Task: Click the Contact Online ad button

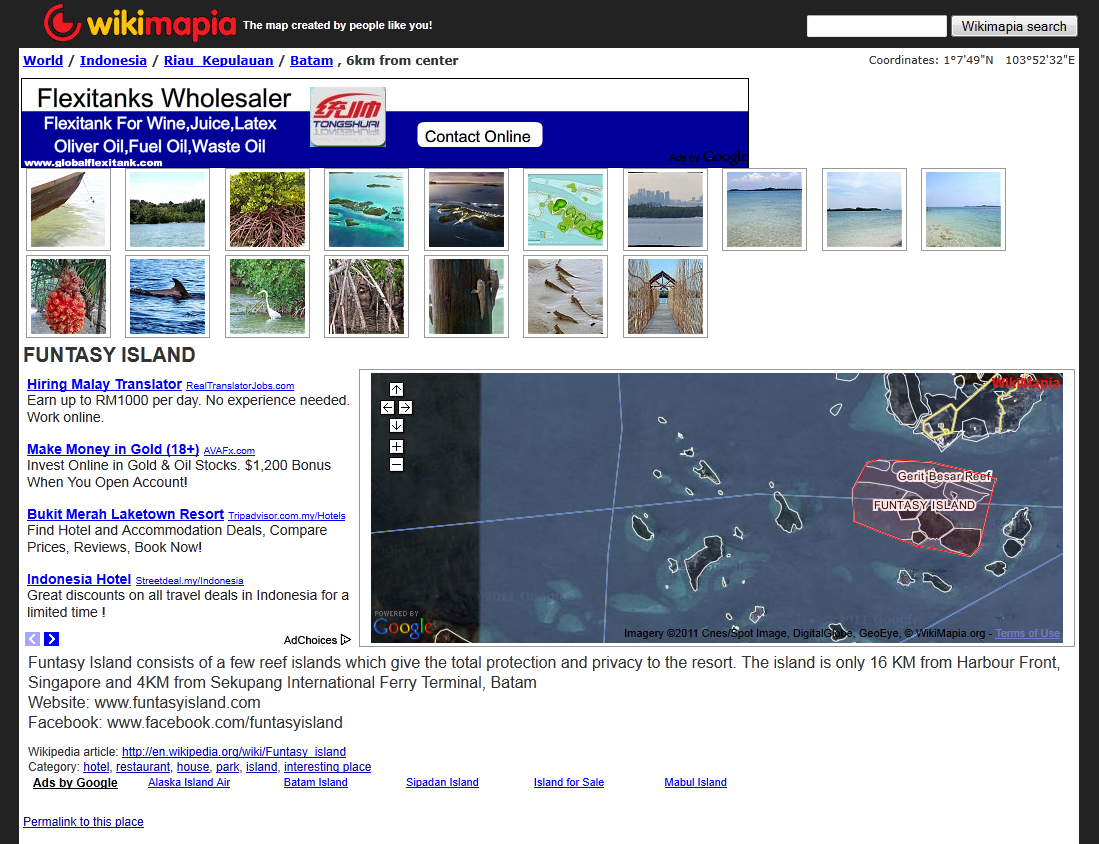Action: click(479, 135)
